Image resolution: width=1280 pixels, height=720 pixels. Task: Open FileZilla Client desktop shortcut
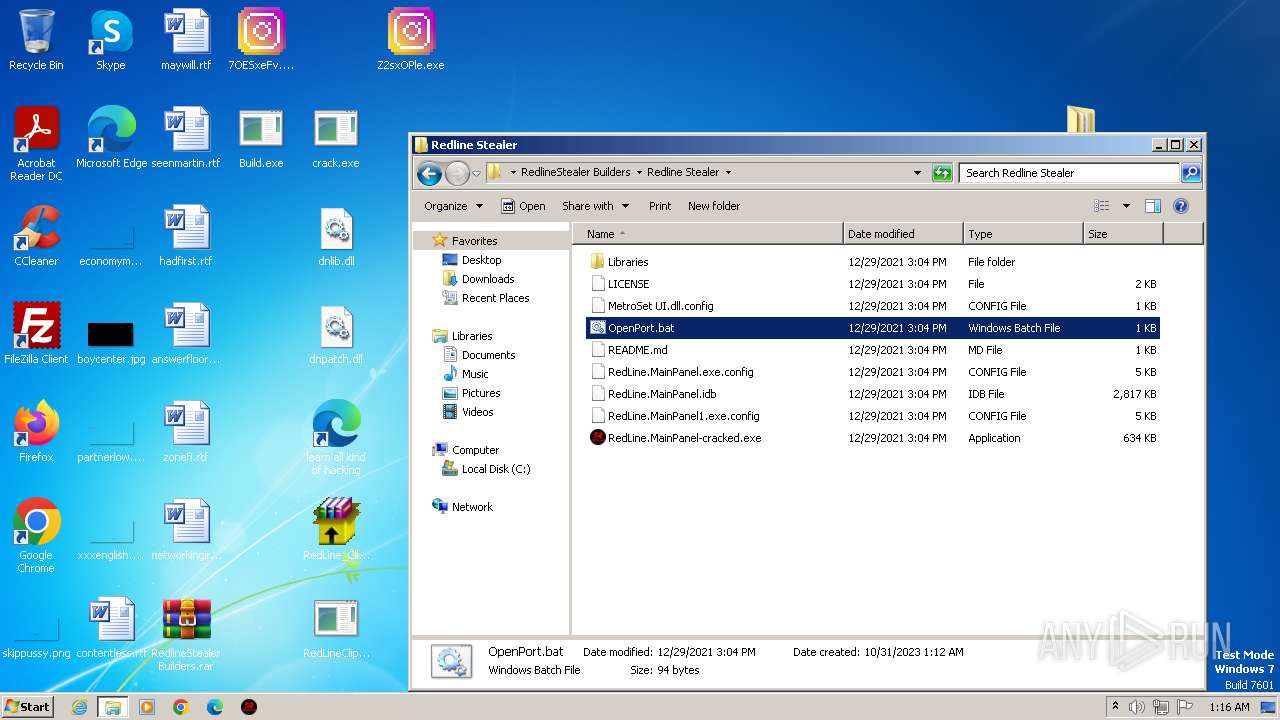[36, 334]
